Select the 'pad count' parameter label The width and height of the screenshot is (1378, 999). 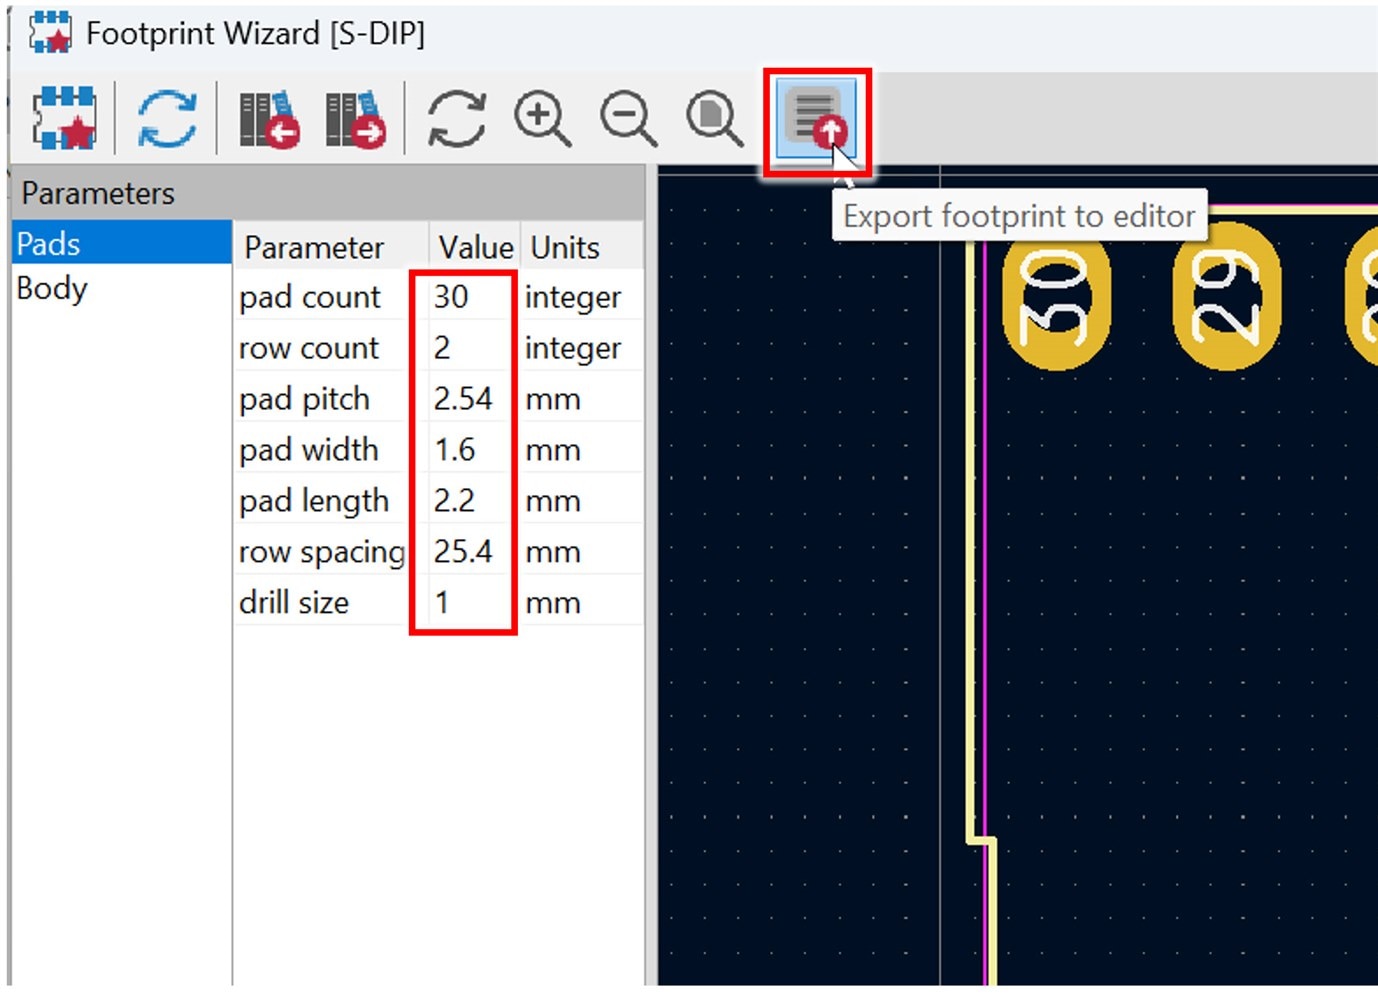tap(310, 297)
